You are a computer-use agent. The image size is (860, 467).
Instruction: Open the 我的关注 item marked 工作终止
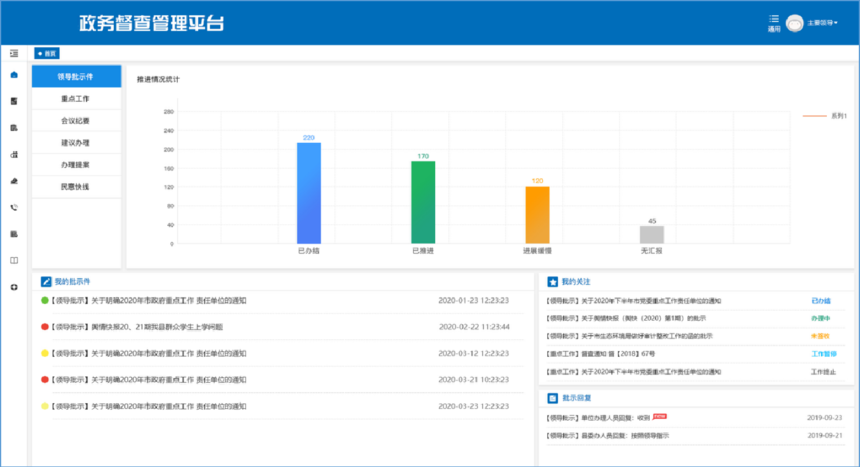633,372
